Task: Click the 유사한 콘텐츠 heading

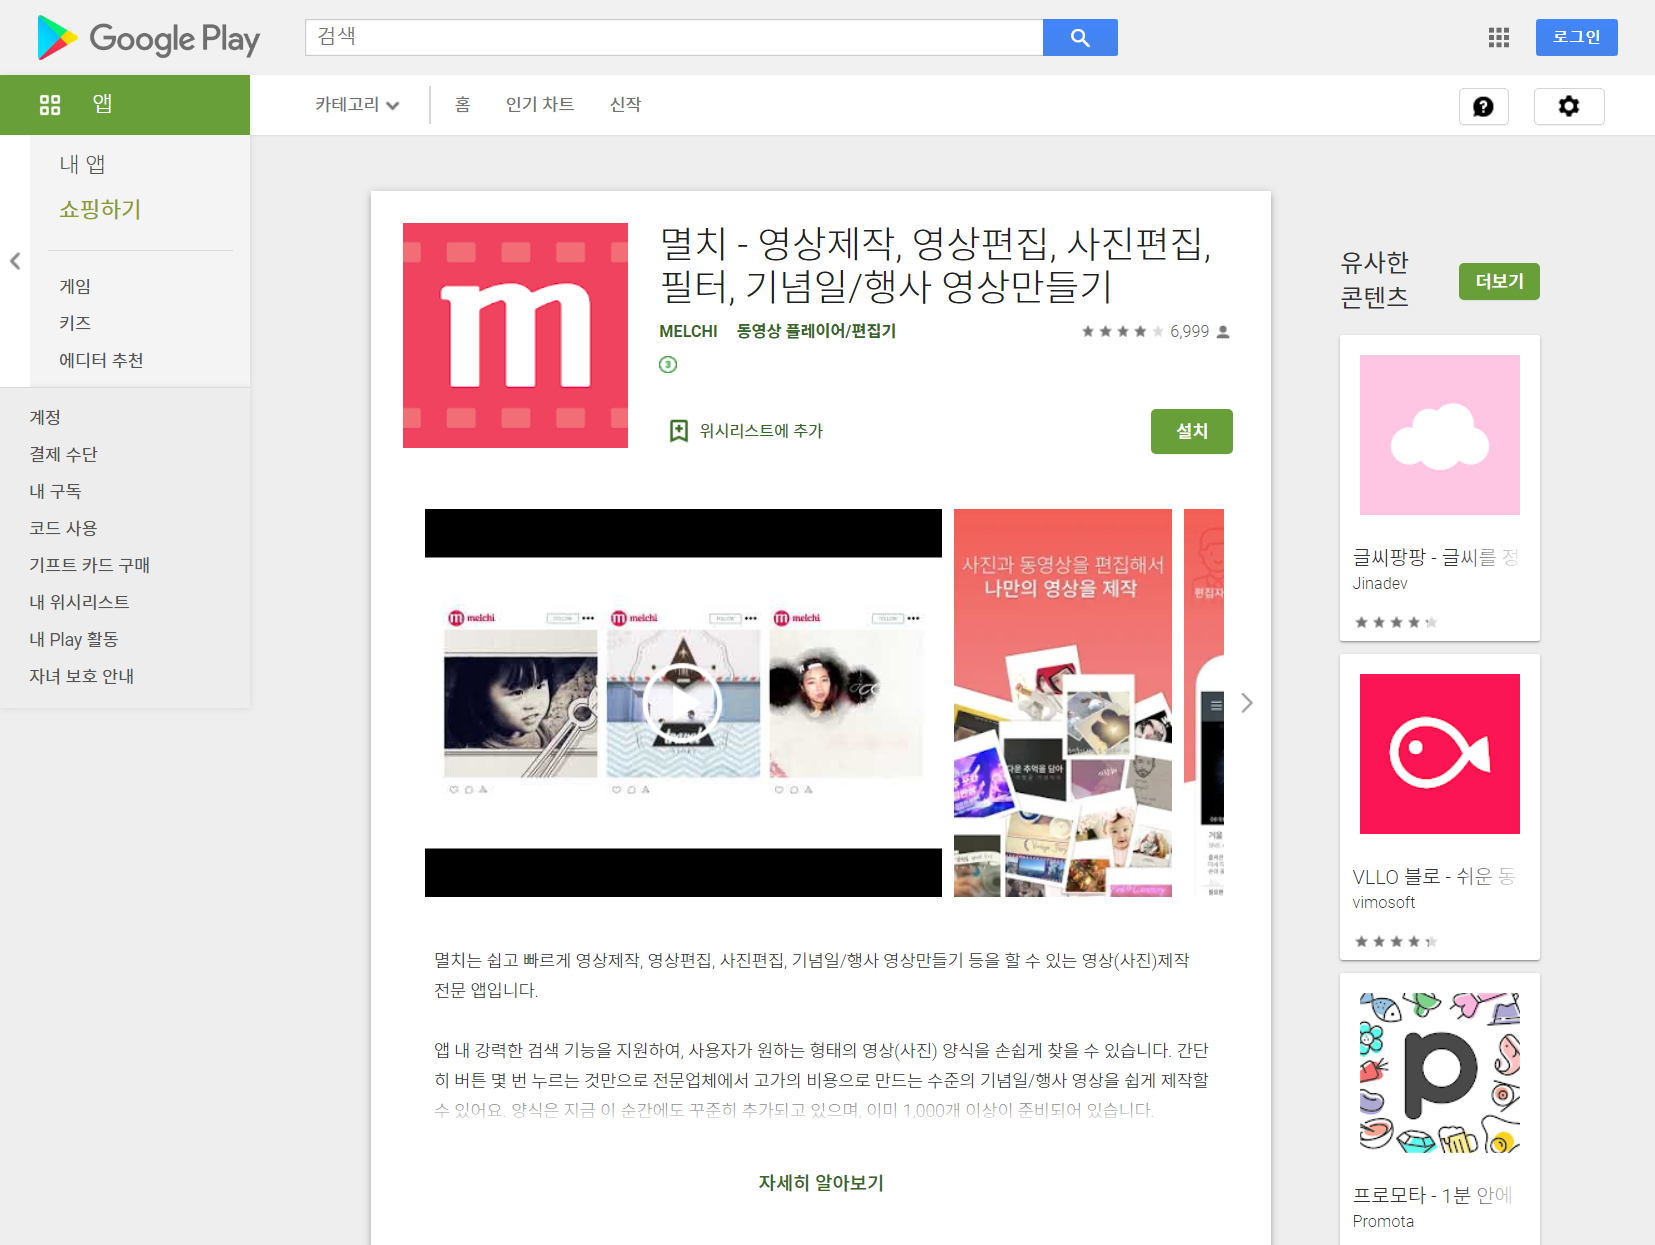Action: pyautogui.click(x=1375, y=279)
